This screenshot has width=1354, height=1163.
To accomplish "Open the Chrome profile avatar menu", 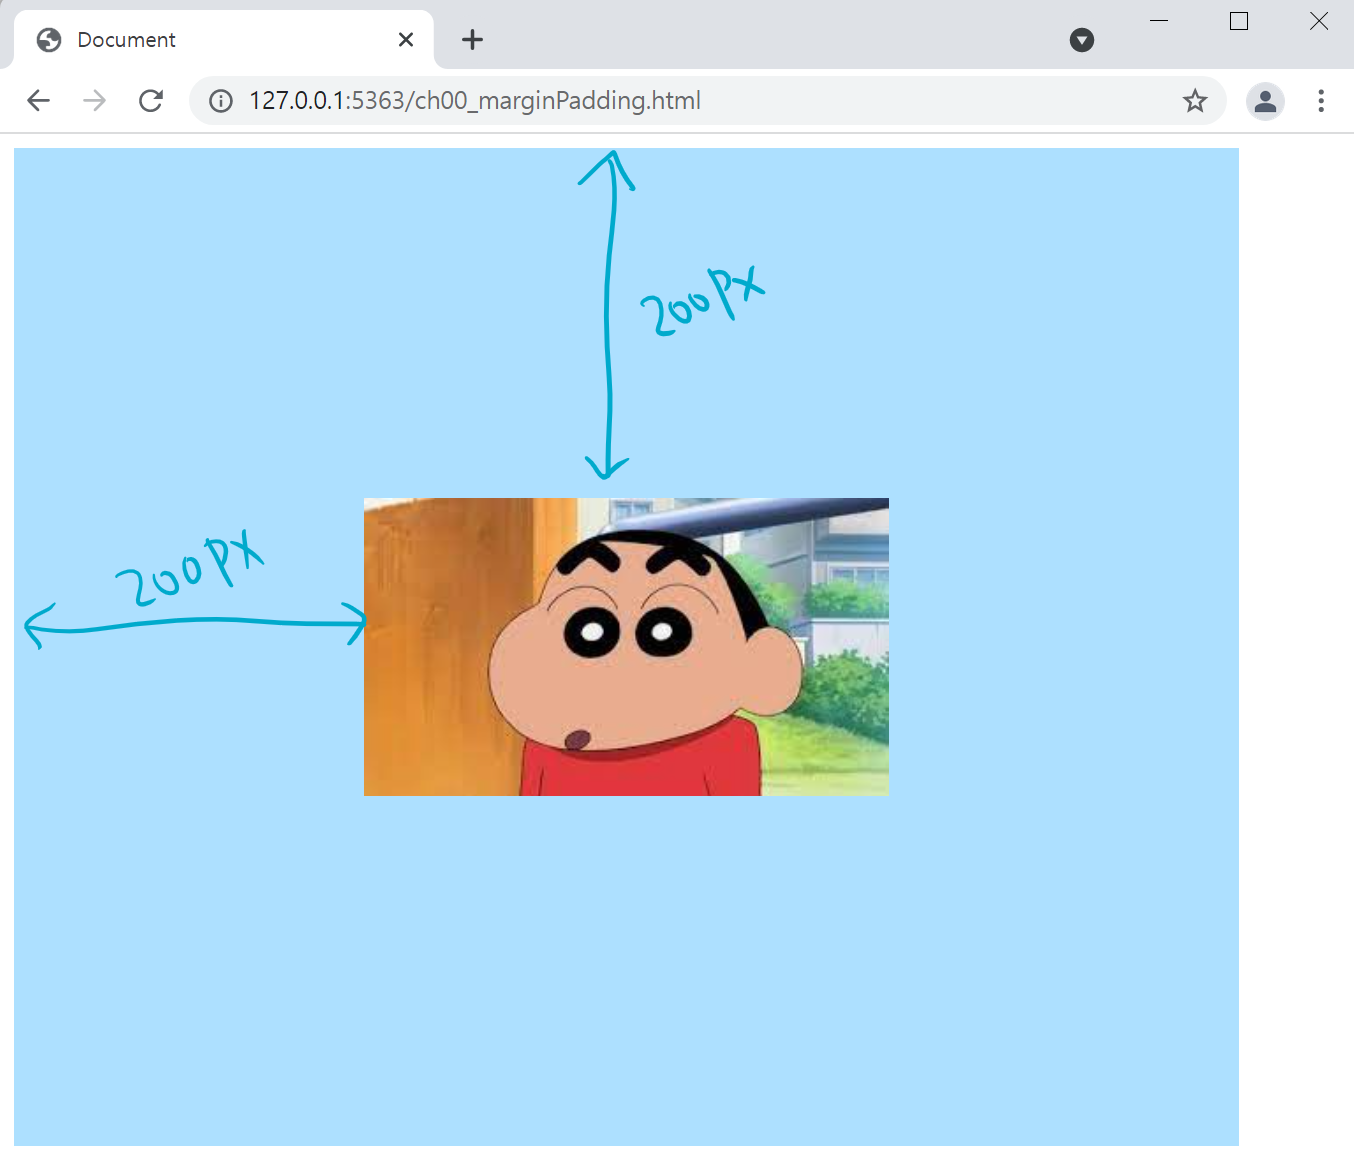I will click(x=1265, y=101).
